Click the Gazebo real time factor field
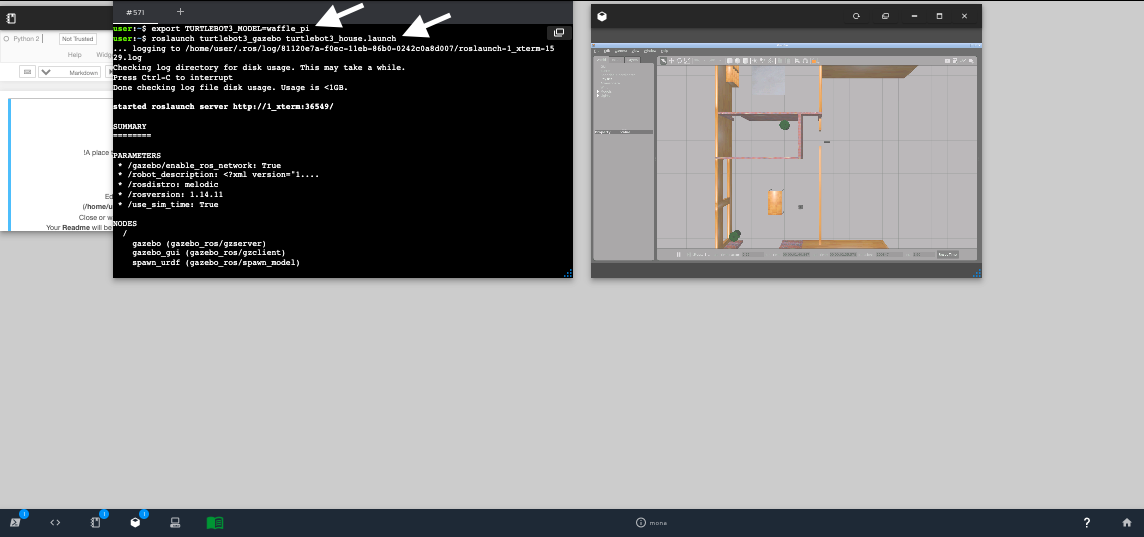 click(753, 255)
